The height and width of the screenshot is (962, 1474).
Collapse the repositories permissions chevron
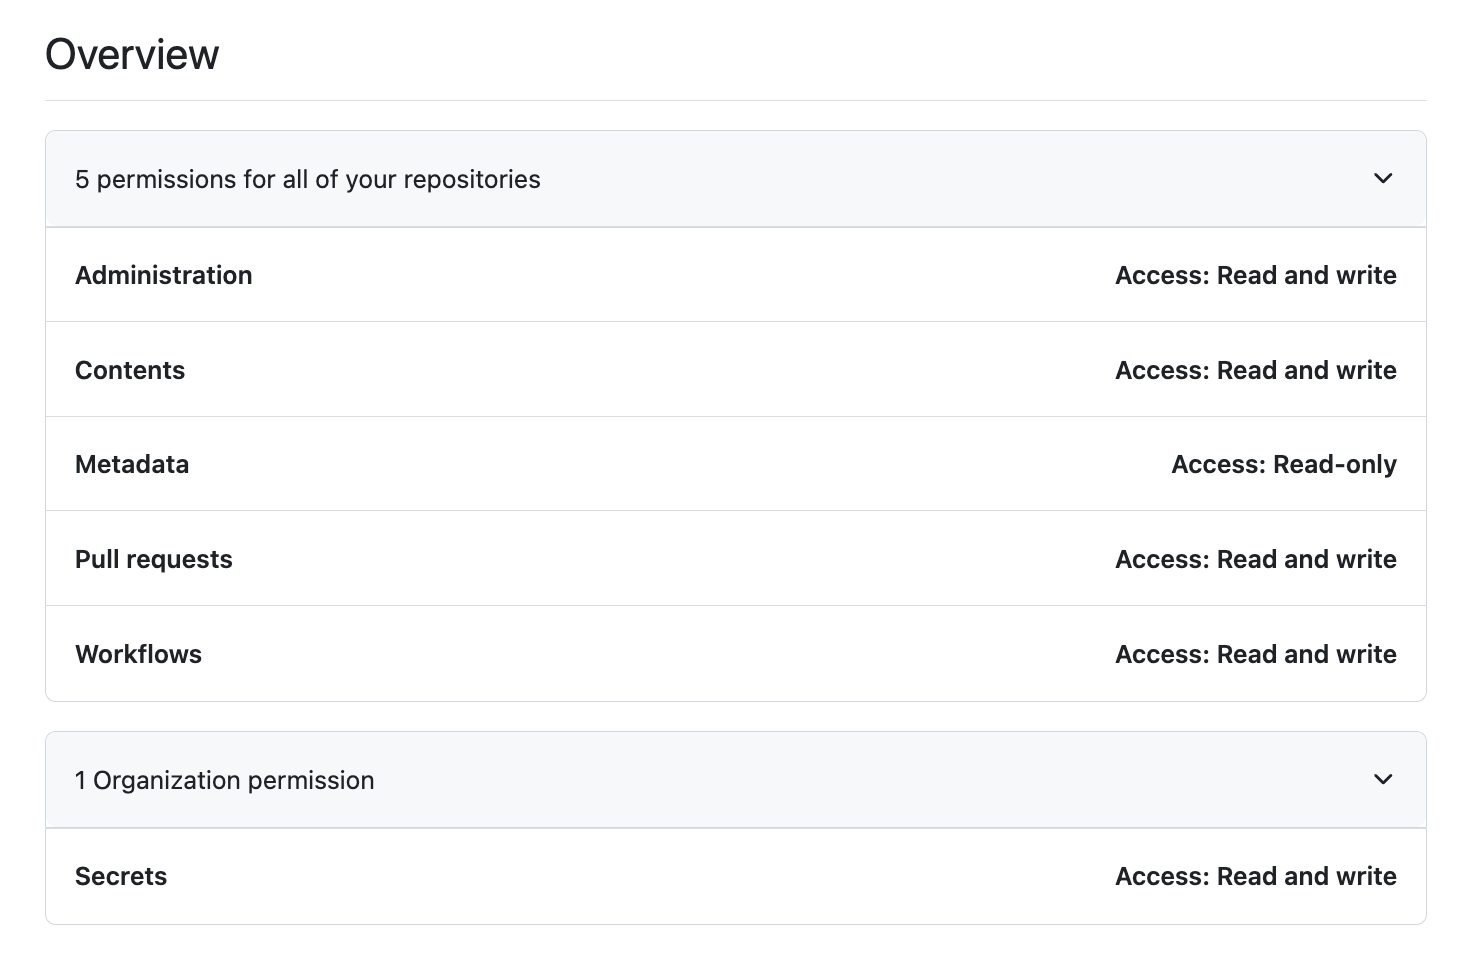click(1383, 179)
